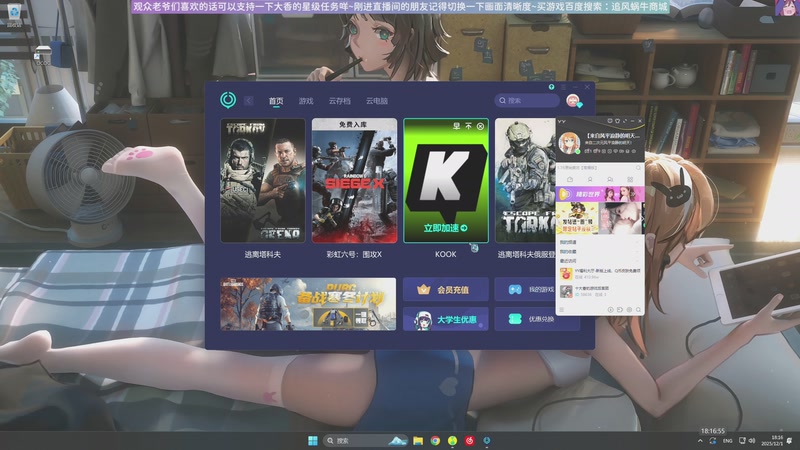Show hidden system tray icons
The width and height of the screenshot is (800, 450).
pyautogui.click(x=700, y=441)
